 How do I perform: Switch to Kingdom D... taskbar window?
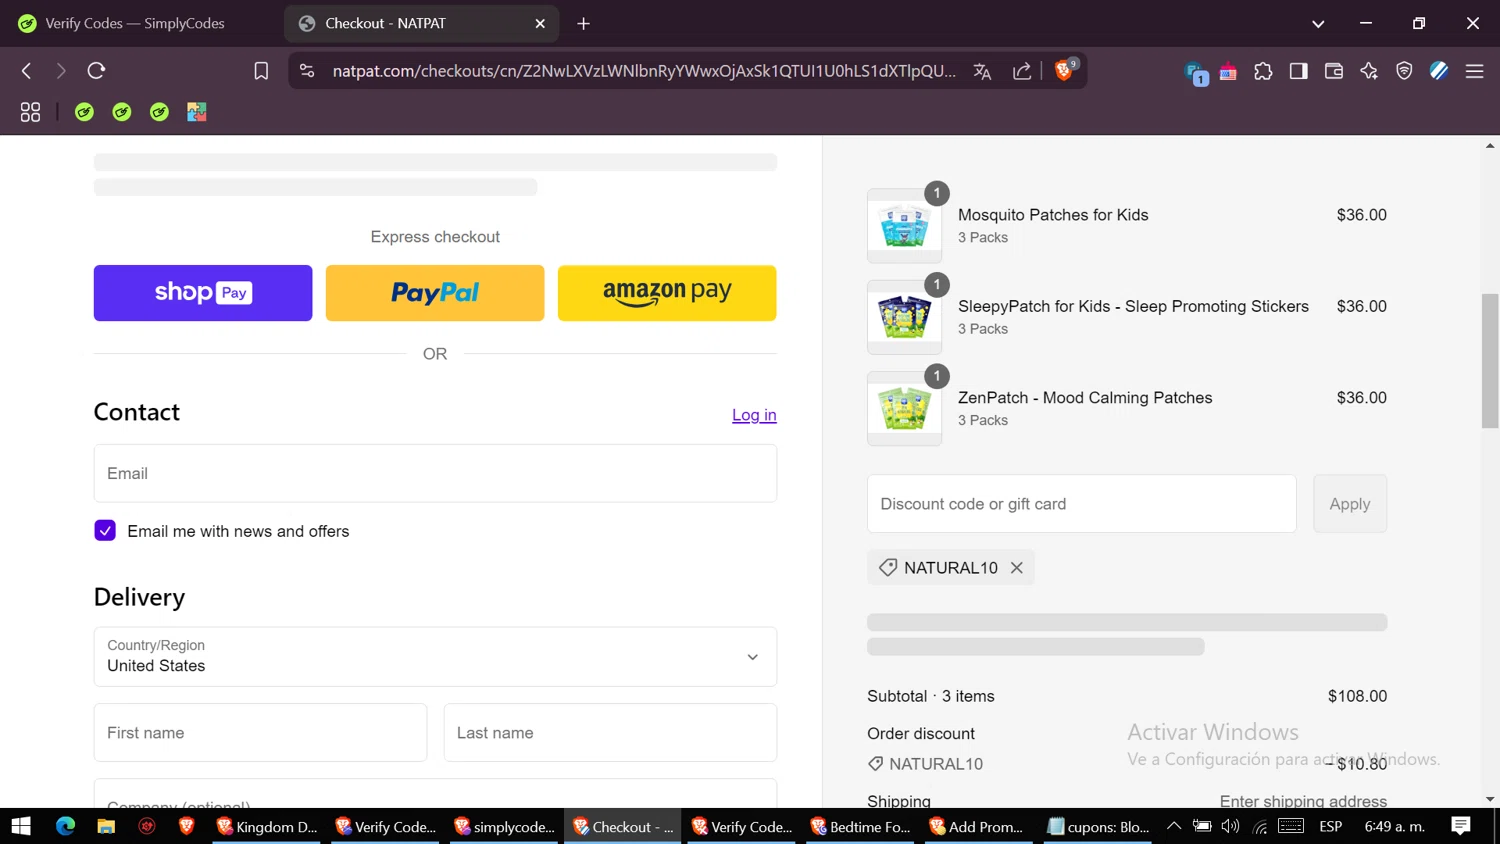(x=266, y=826)
